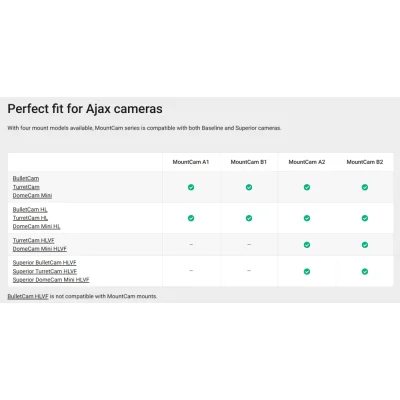The height and width of the screenshot is (400, 400).
Task: Open the TurretCam HLVF link
Action: [33, 240]
